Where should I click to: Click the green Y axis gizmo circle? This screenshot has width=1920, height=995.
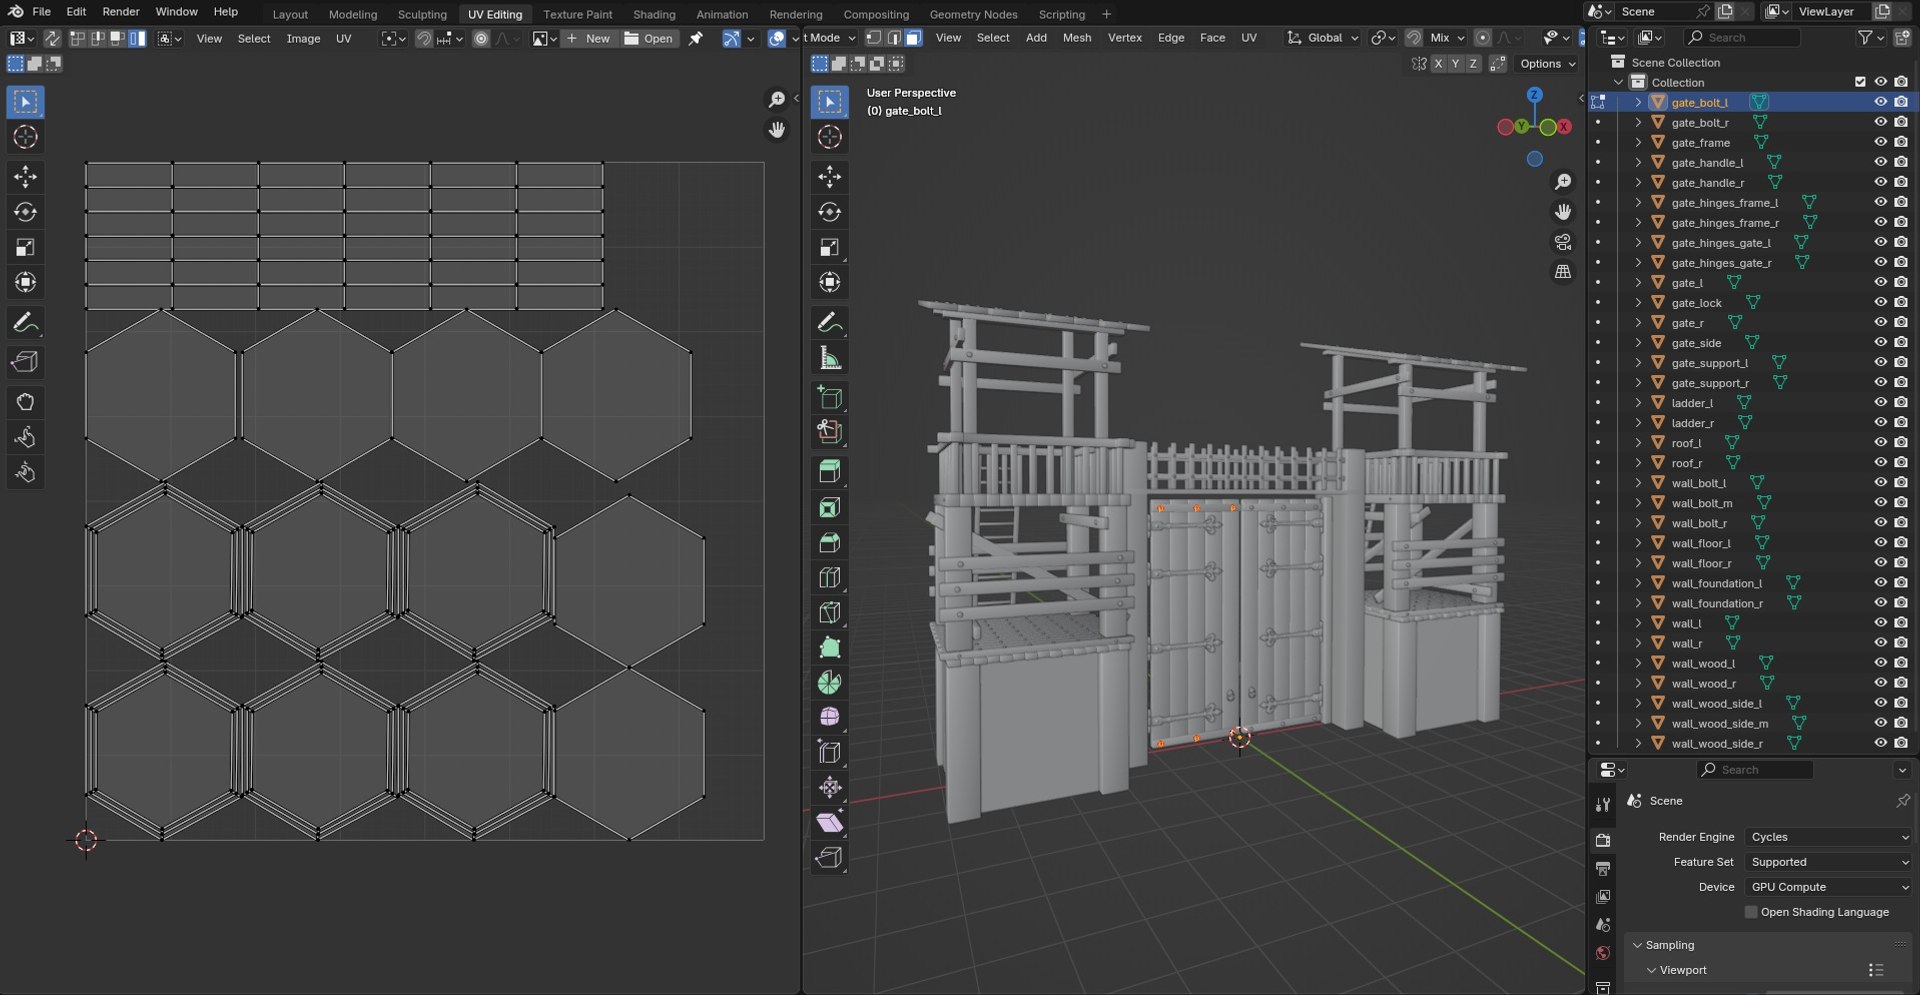click(1521, 127)
